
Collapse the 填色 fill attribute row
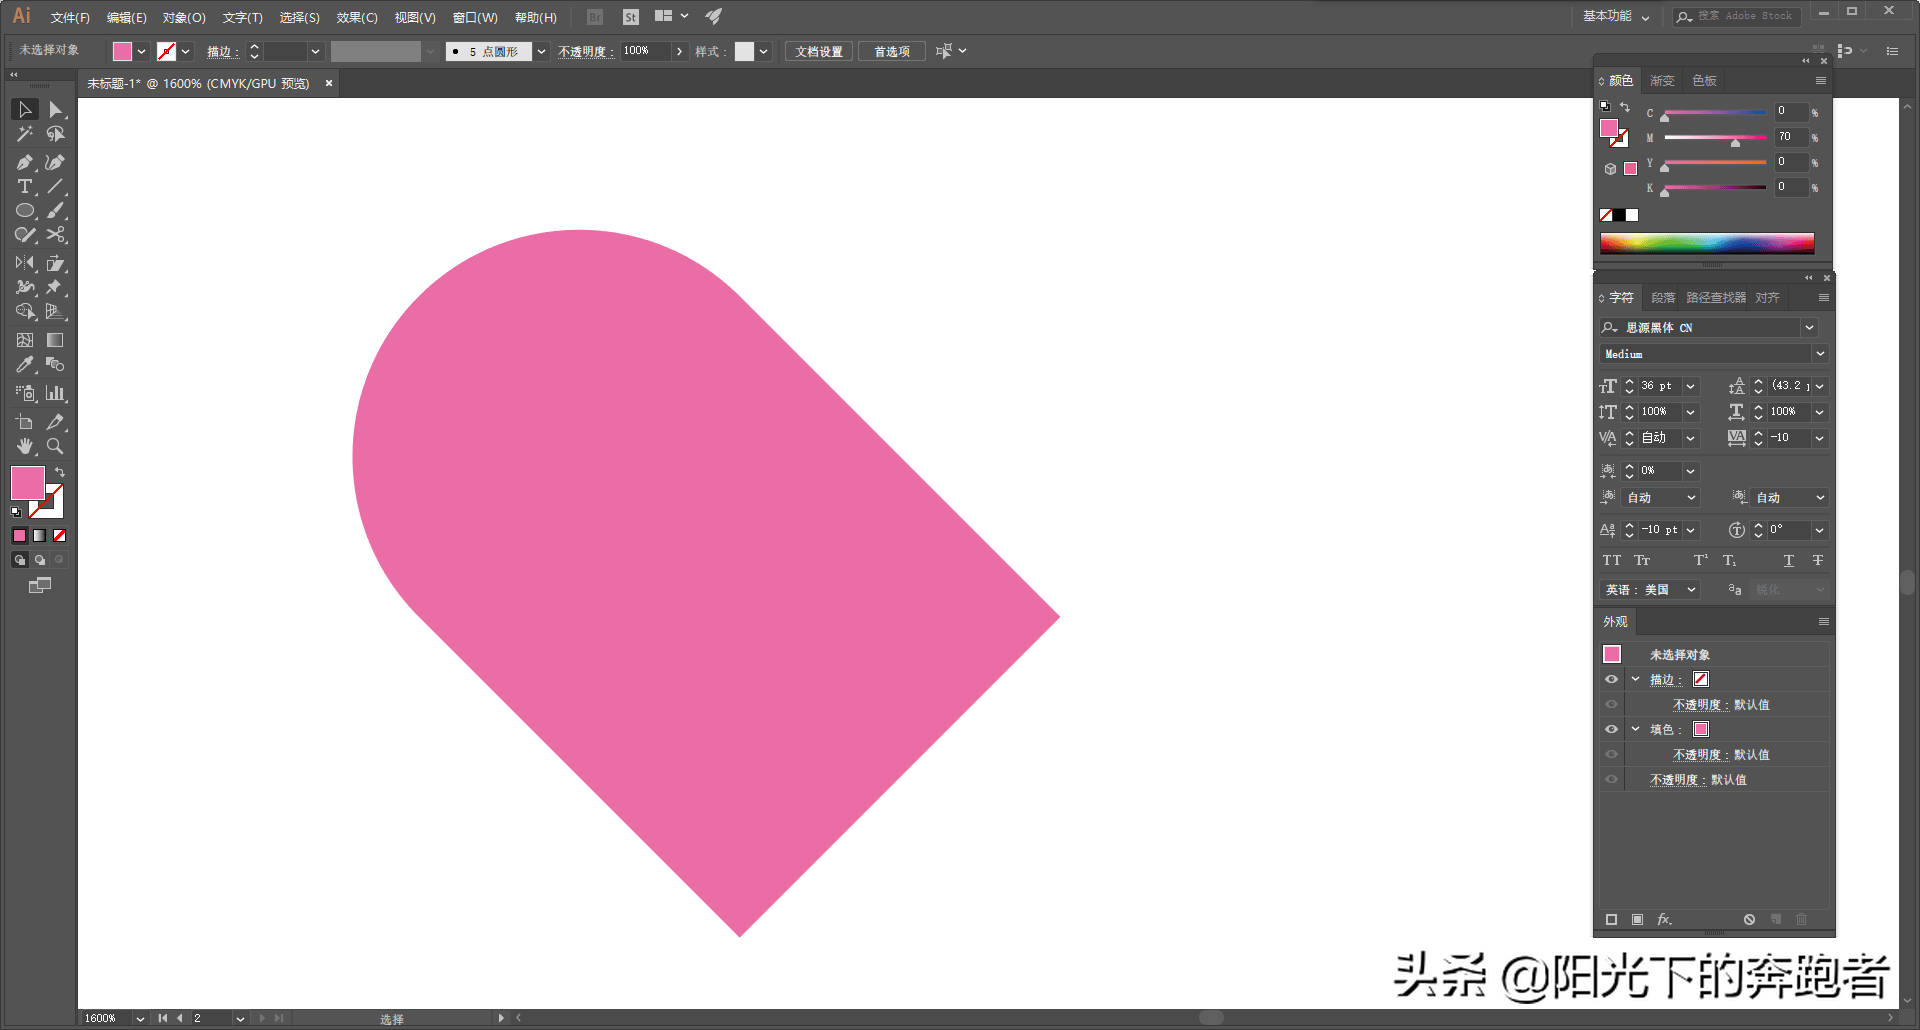[x=1635, y=730]
